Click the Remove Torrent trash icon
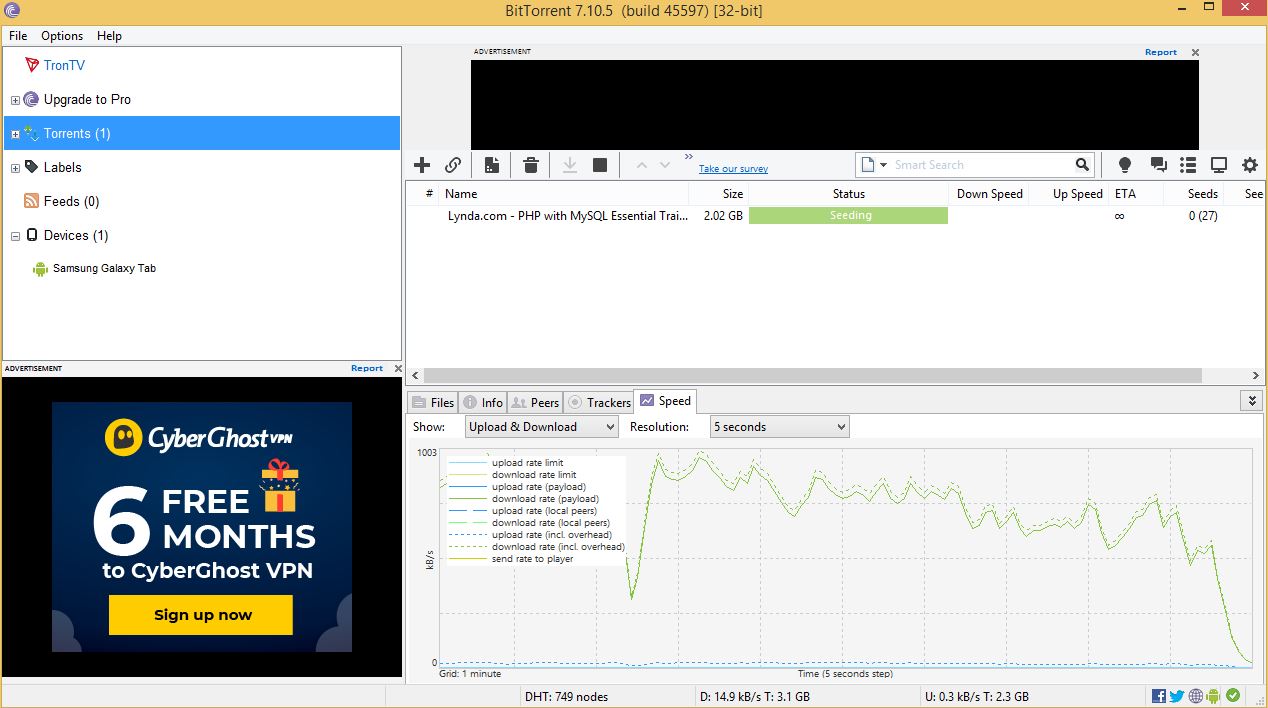Viewport: 1268px width, 708px height. click(x=531, y=165)
